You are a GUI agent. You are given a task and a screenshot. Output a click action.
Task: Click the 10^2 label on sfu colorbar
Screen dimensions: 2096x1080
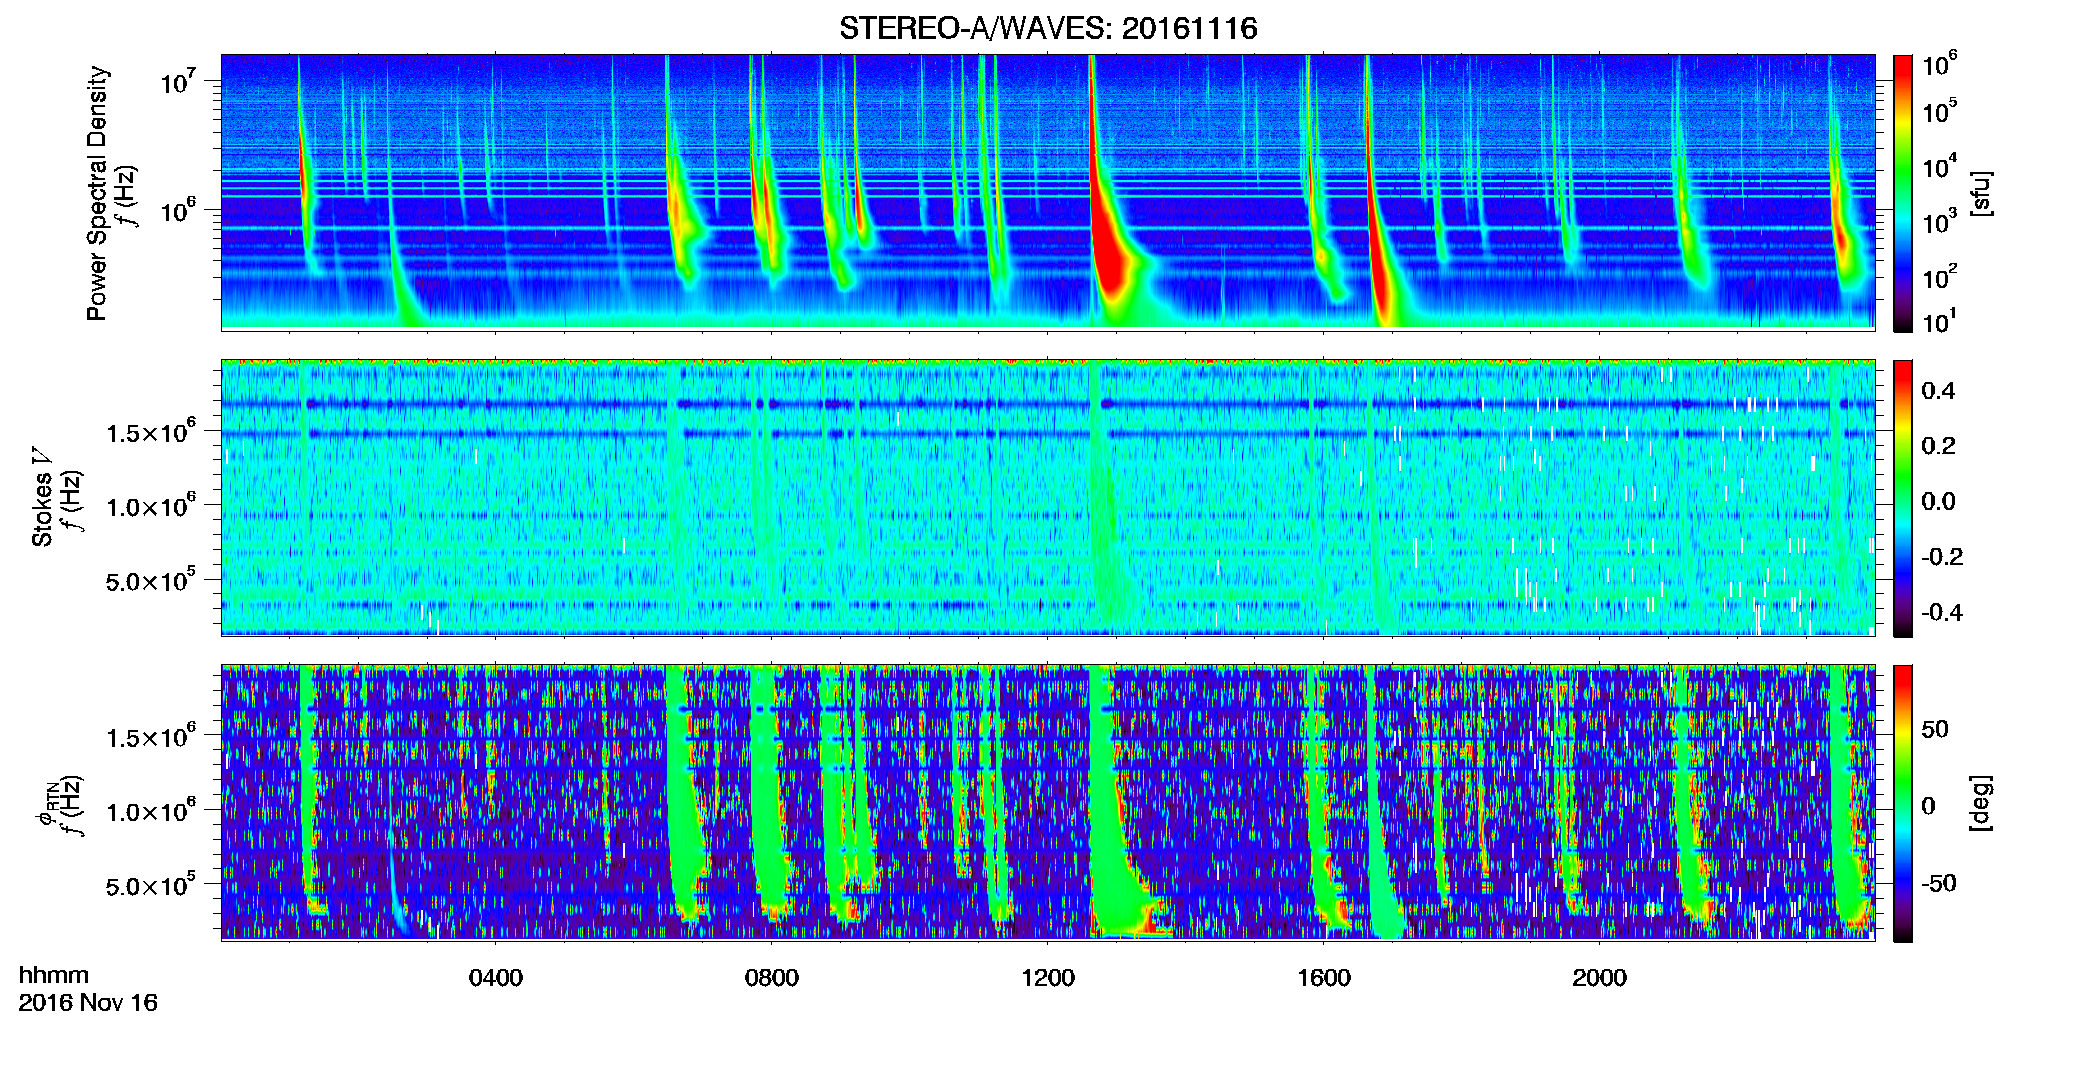(1940, 276)
